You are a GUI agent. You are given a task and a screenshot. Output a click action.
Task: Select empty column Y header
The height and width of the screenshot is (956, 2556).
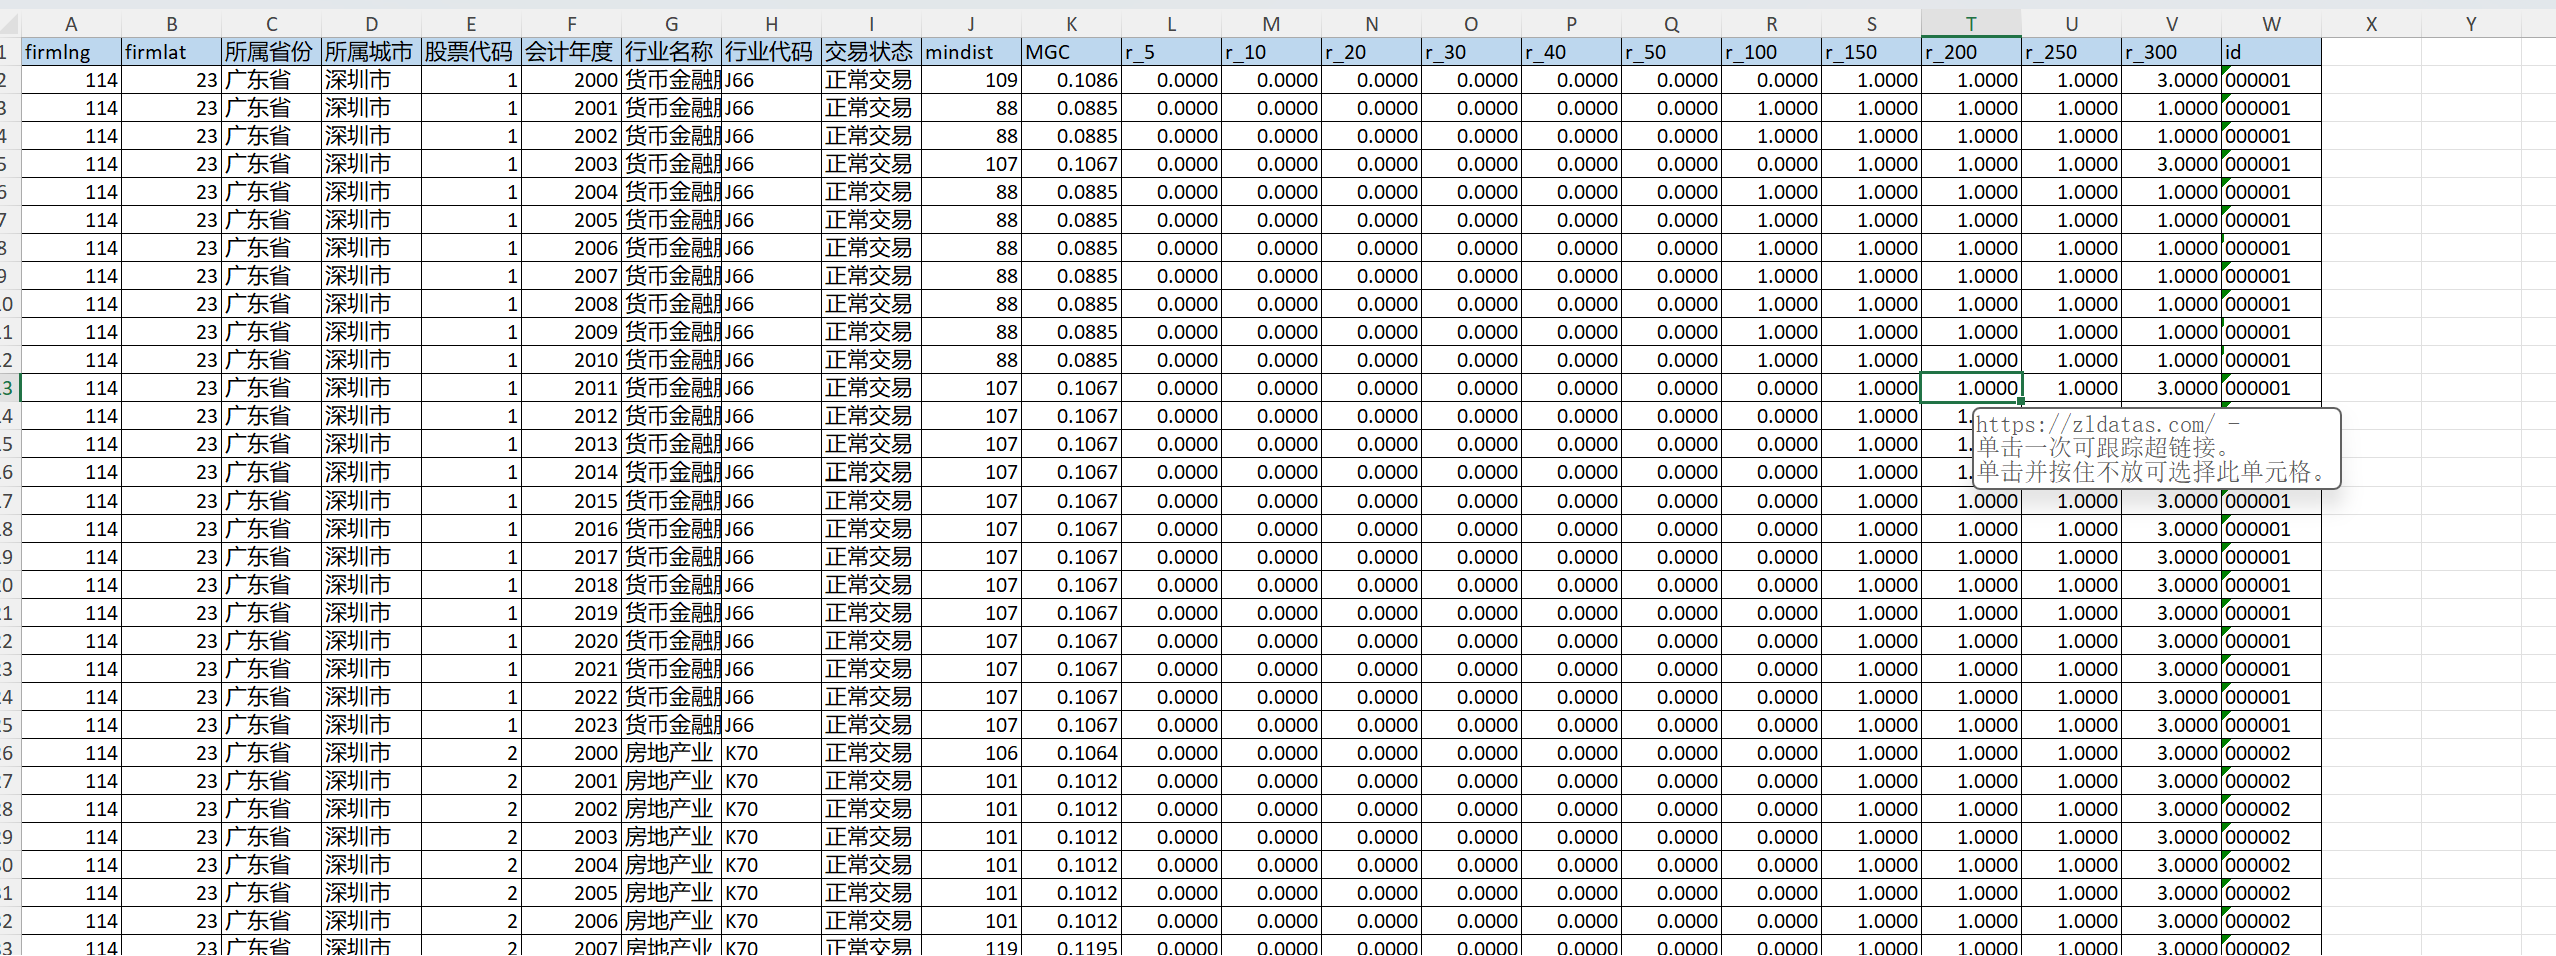pyautogui.click(x=2471, y=24)
